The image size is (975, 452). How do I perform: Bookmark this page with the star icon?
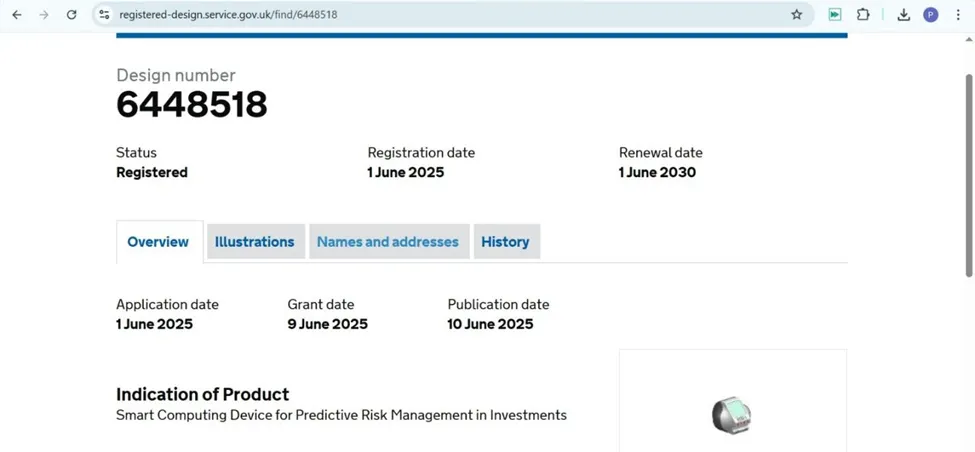(797, 15)
